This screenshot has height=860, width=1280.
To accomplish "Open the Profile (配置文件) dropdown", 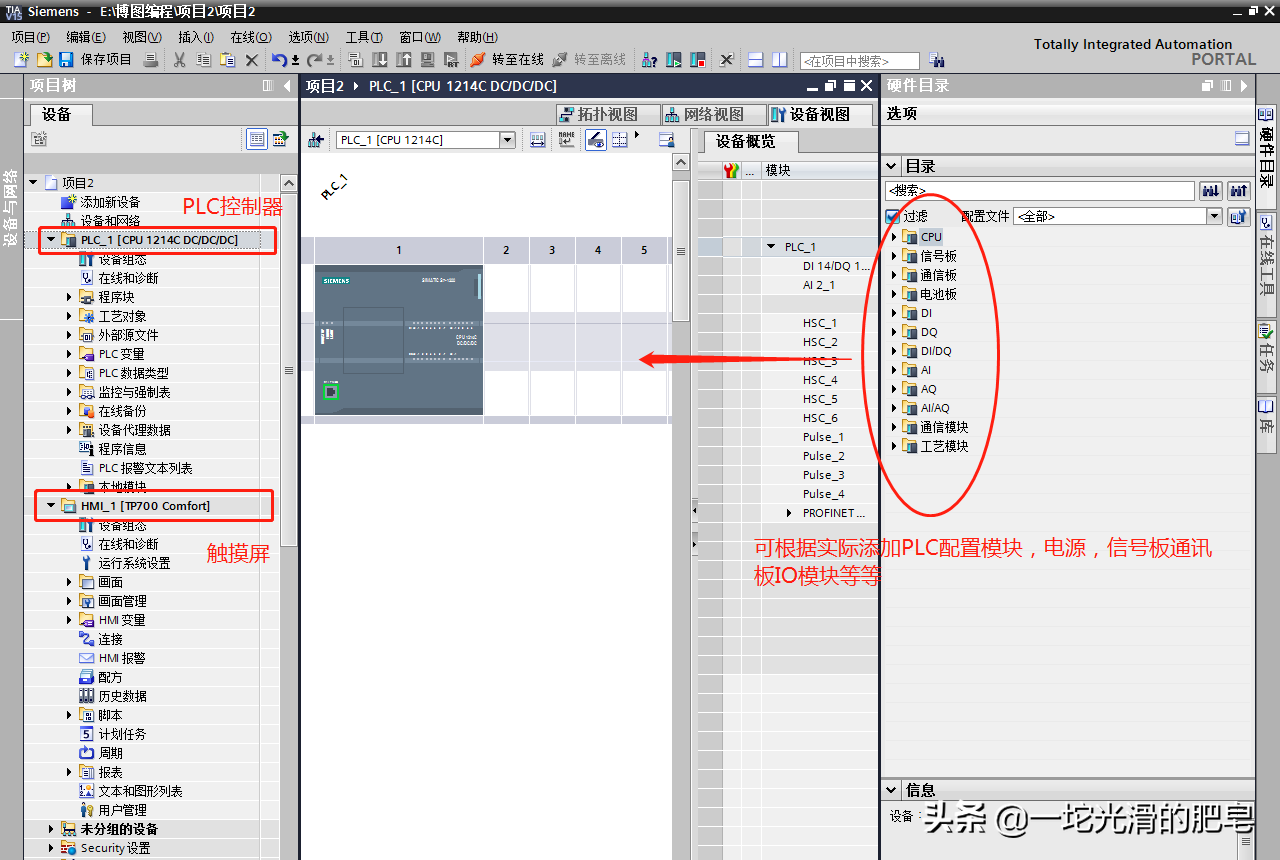I will [x=1214, y=216].
